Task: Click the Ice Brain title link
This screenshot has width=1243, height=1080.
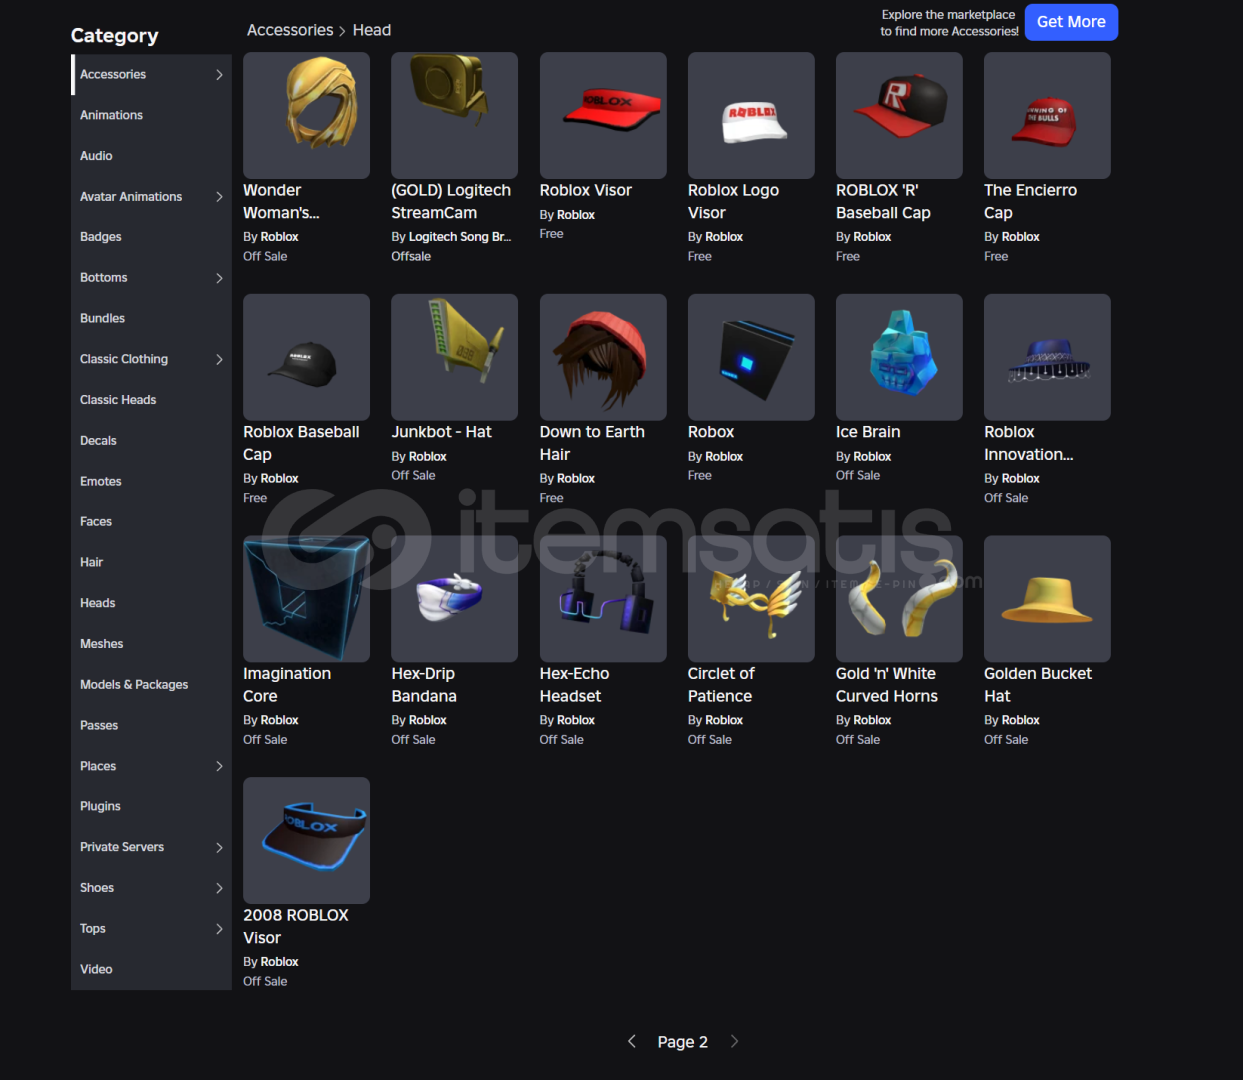Action: [868, 432]
